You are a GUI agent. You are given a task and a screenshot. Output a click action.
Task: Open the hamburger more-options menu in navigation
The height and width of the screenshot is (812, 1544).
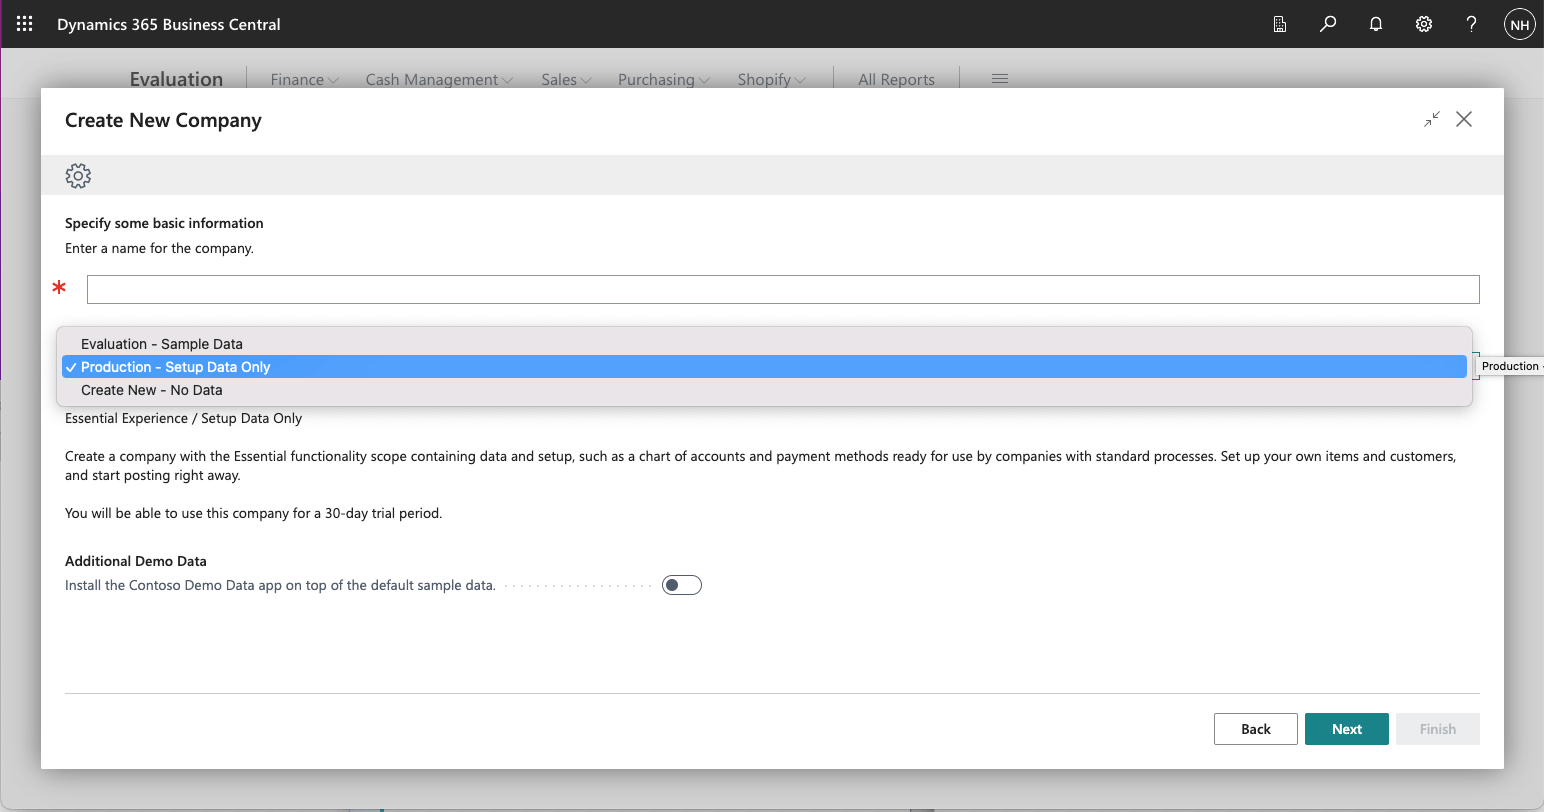[1000, 79]
